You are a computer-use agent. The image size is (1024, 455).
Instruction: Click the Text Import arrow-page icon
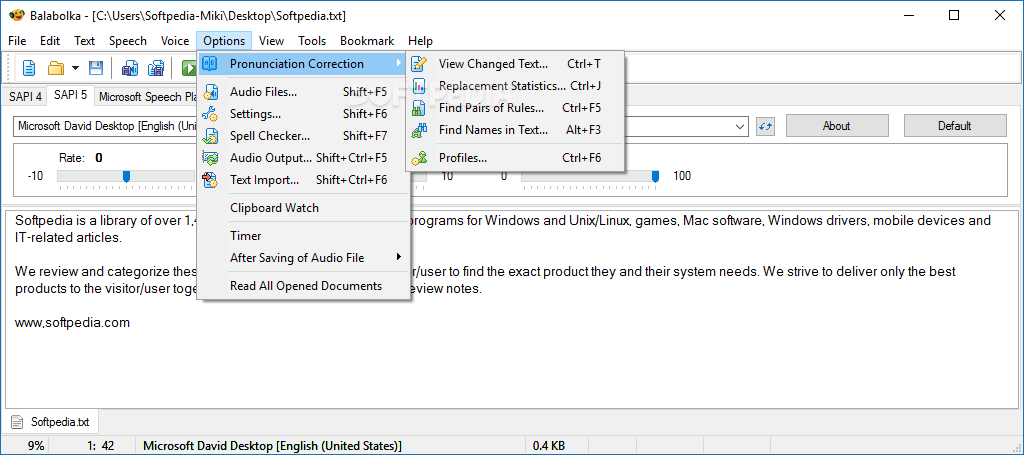(210, 180)
